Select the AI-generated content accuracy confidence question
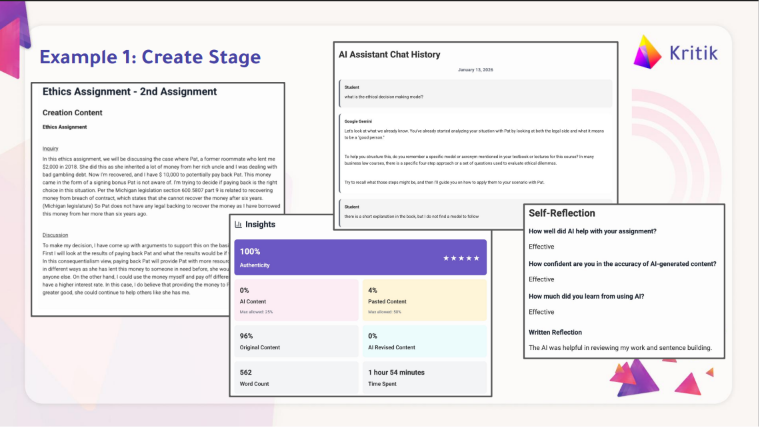The image size is (759, 427). tap(622, 264)
